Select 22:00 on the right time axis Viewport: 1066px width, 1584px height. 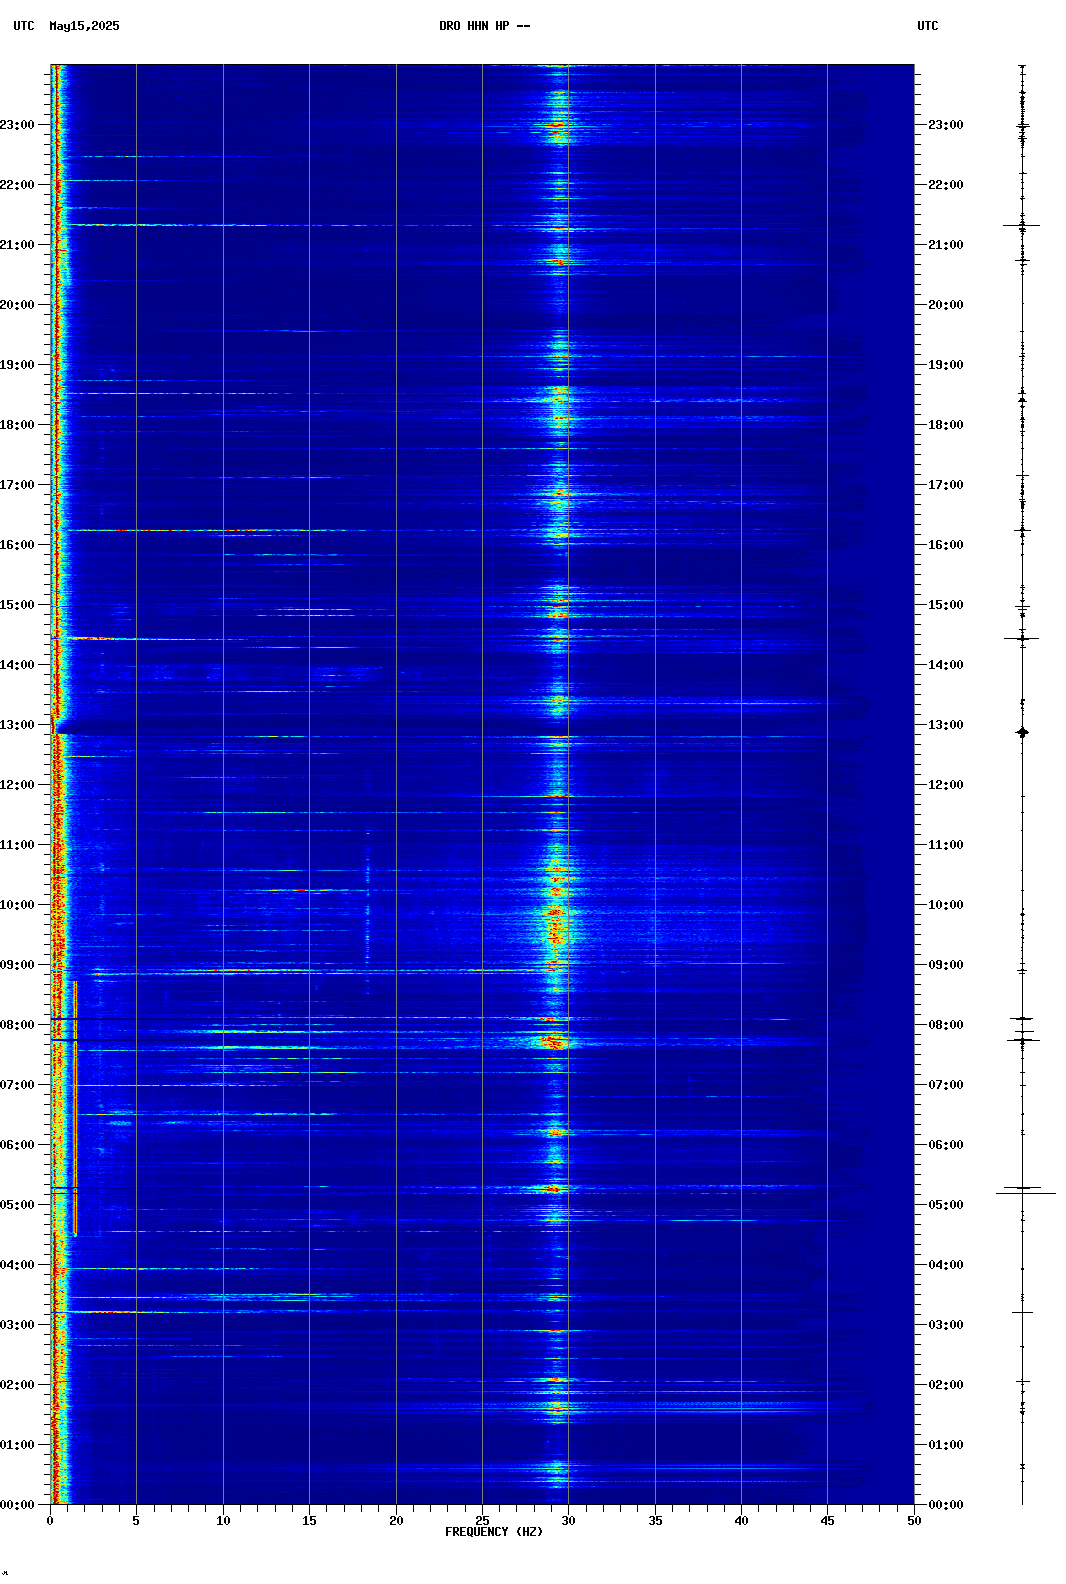(x=946, y=185)
